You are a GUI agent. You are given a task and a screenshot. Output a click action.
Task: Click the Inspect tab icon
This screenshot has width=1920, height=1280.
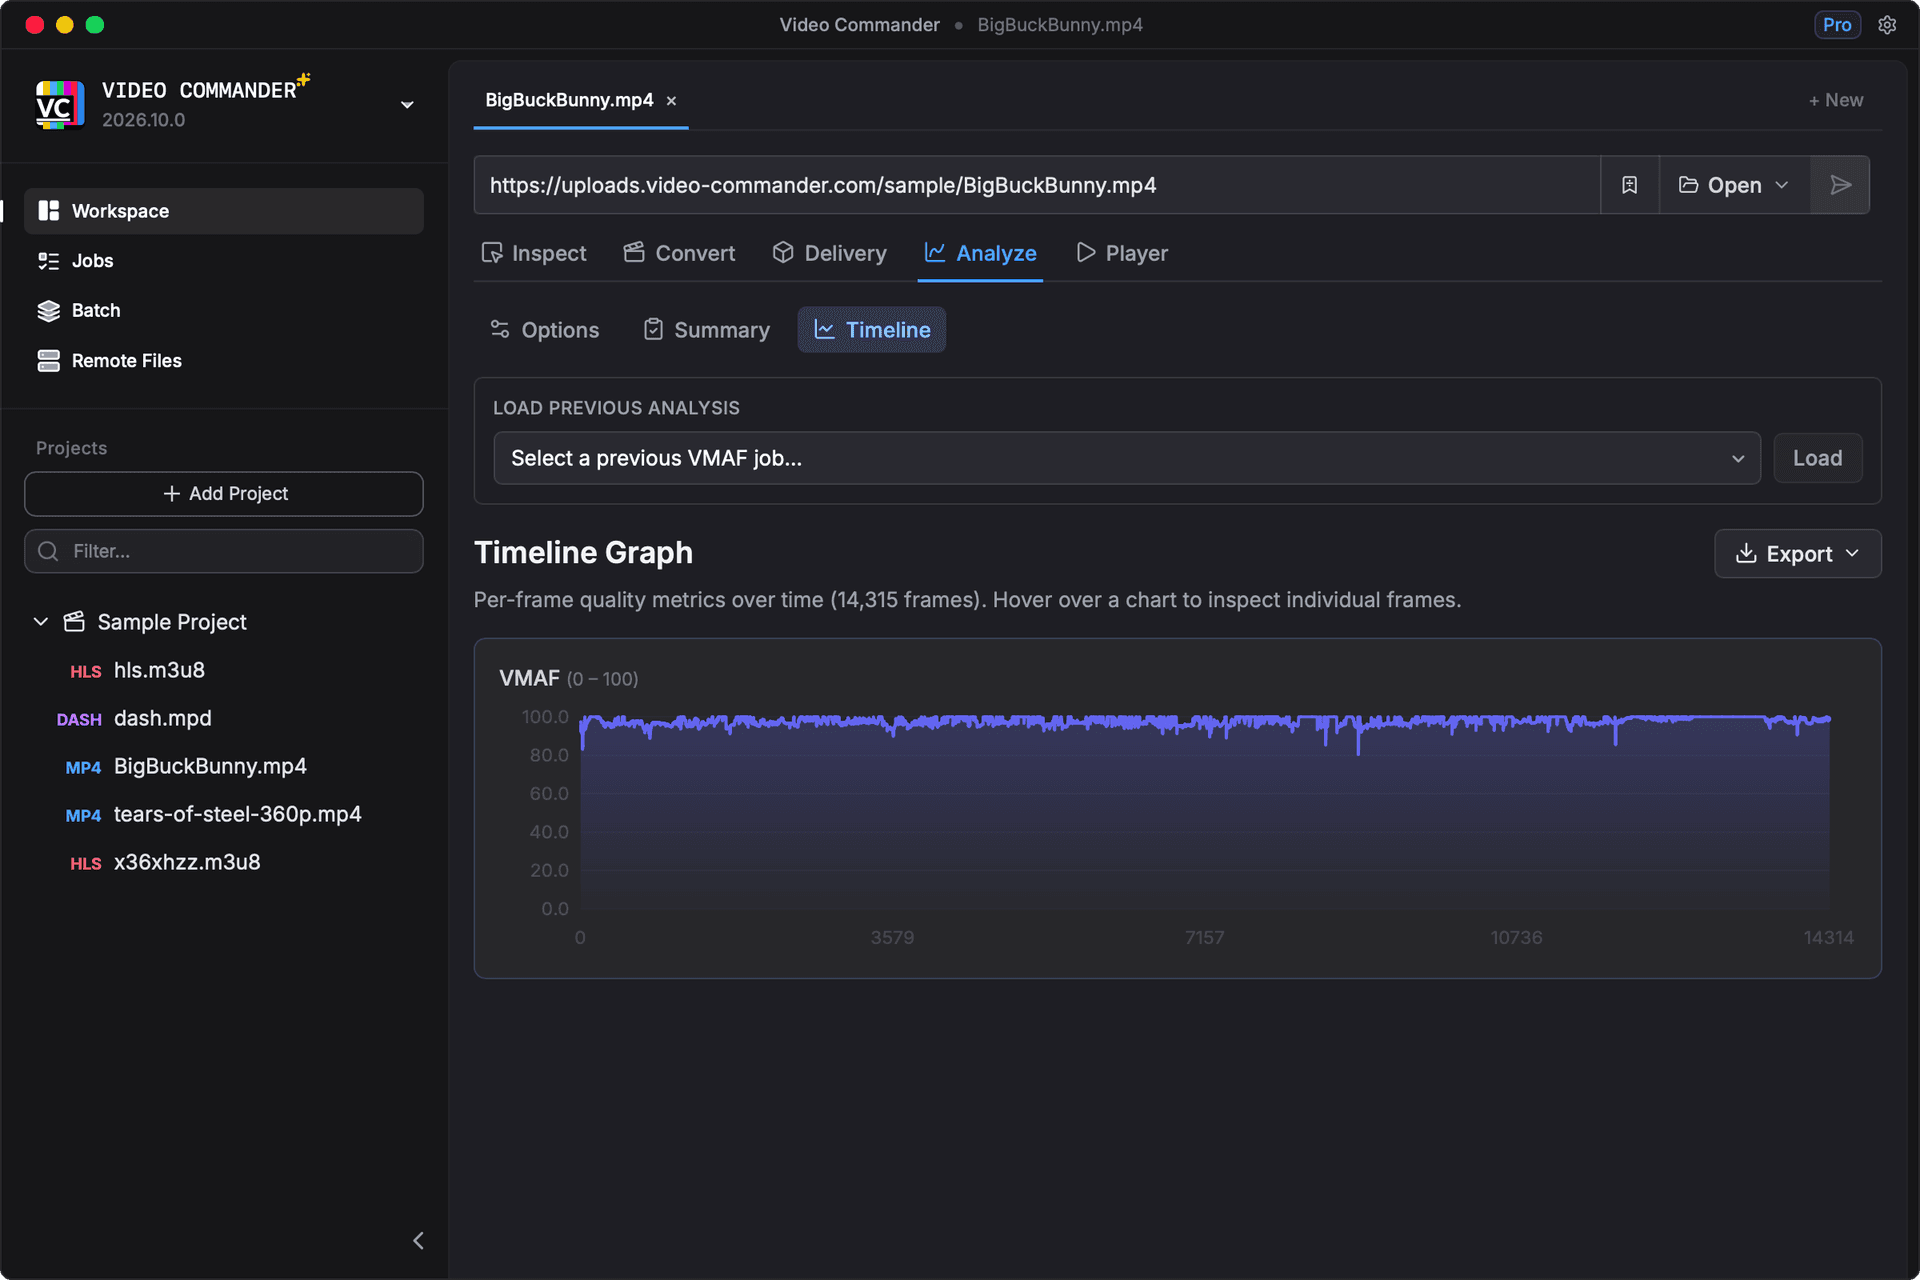coord(491,253)
